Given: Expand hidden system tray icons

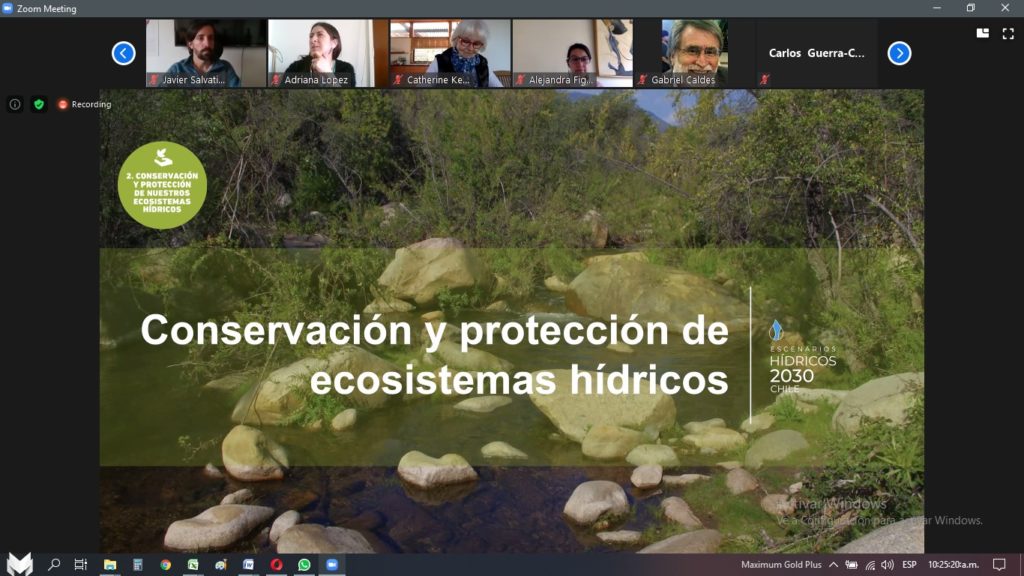Looking at the screenshot, I should click(834, 565).
